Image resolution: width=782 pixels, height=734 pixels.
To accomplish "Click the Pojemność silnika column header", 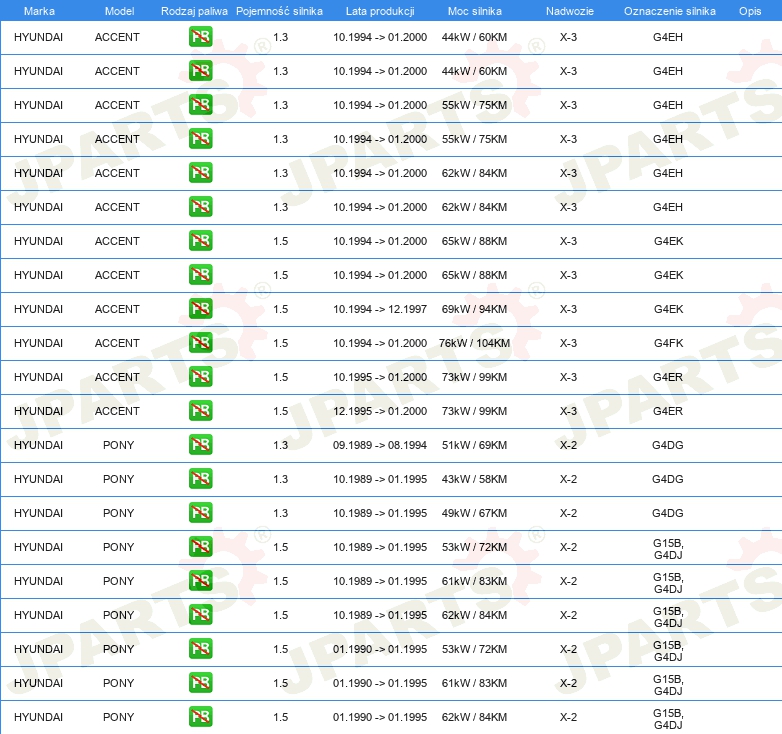I will [x=279, y=11].
